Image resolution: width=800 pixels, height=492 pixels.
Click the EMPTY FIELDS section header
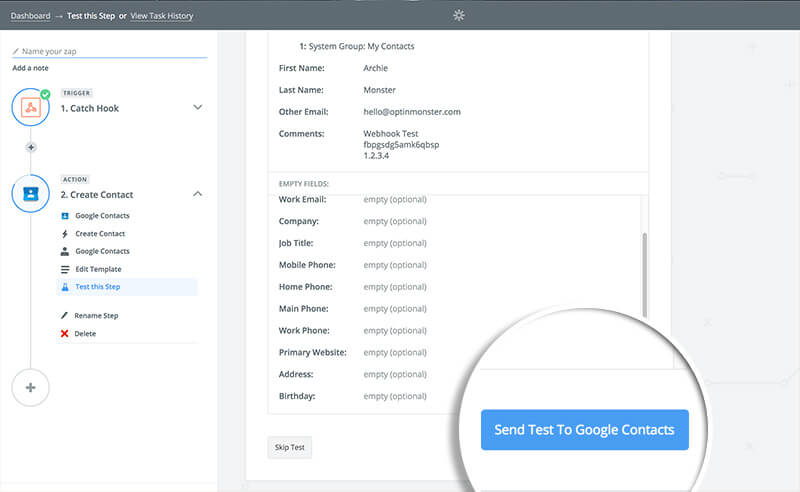pyautogui.click(x=304, y=184)
